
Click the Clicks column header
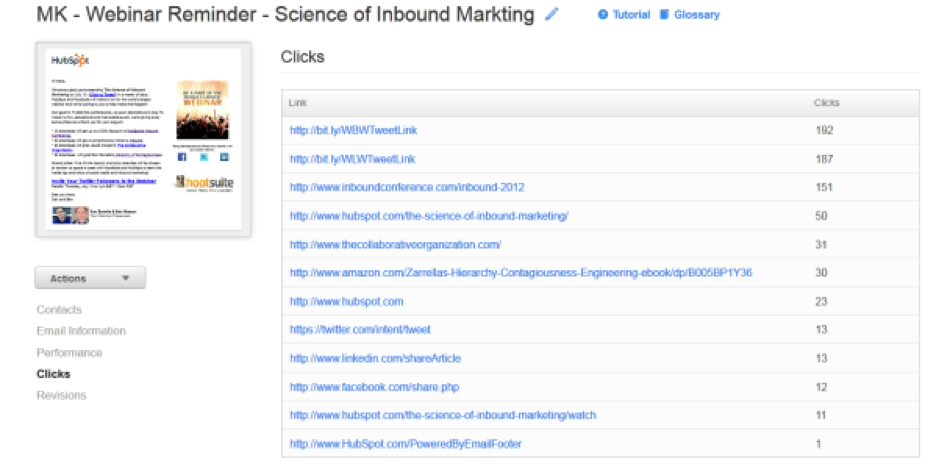pos(826,103)
